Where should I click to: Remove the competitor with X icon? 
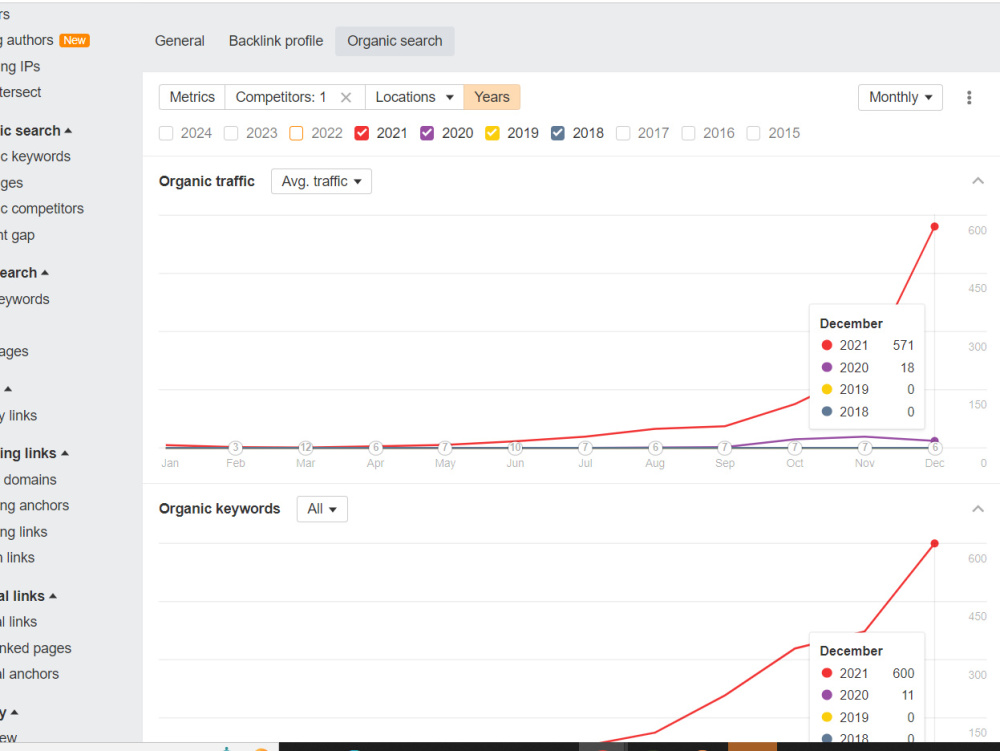click(x=346, y=98)
